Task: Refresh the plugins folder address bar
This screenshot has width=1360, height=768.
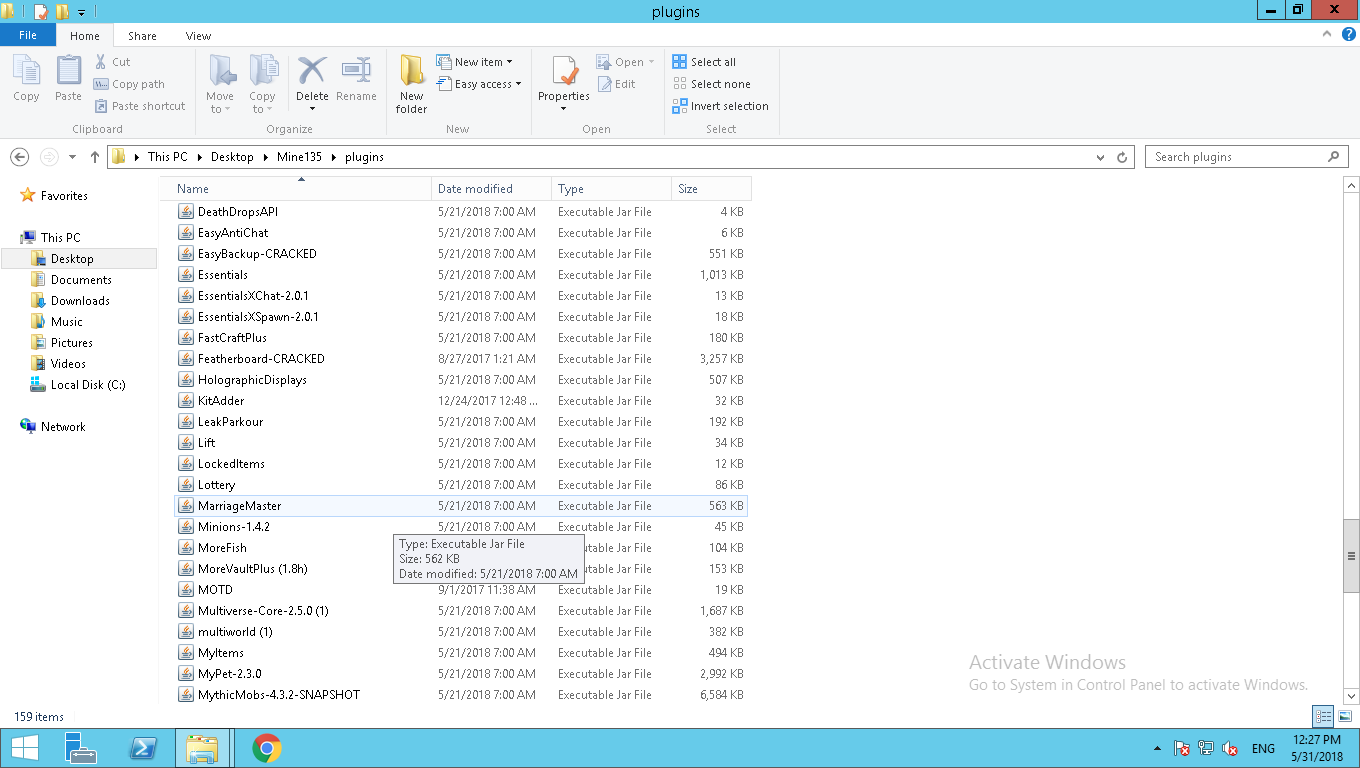Action: 1122,157
